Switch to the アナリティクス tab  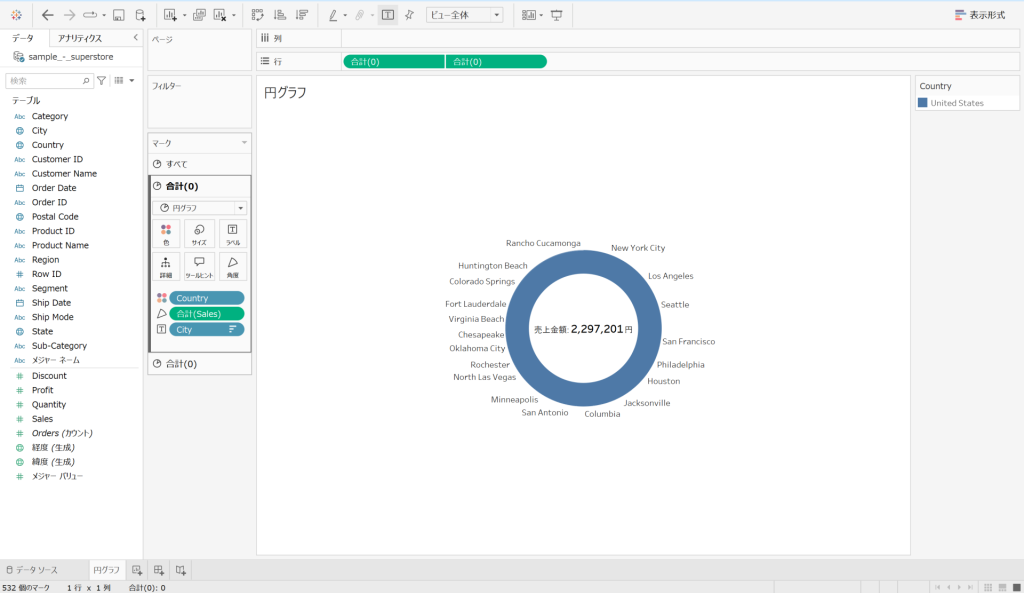[x=80, y=38]
